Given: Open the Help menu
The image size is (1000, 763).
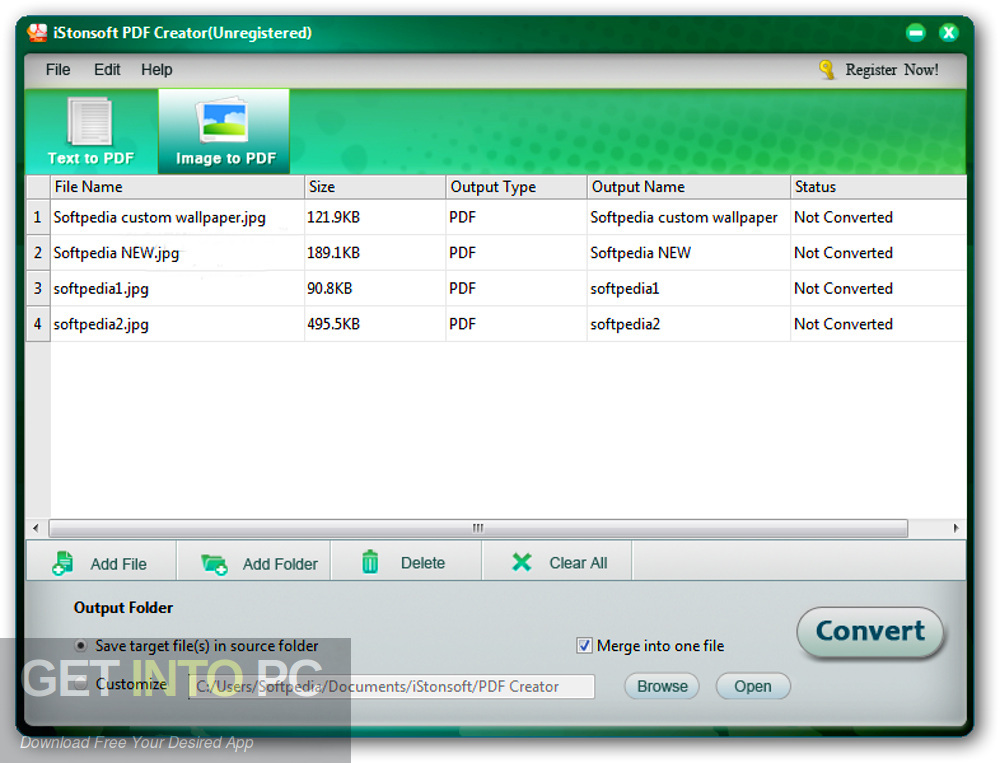Looking at the screenshot, I should coord(156,70).
